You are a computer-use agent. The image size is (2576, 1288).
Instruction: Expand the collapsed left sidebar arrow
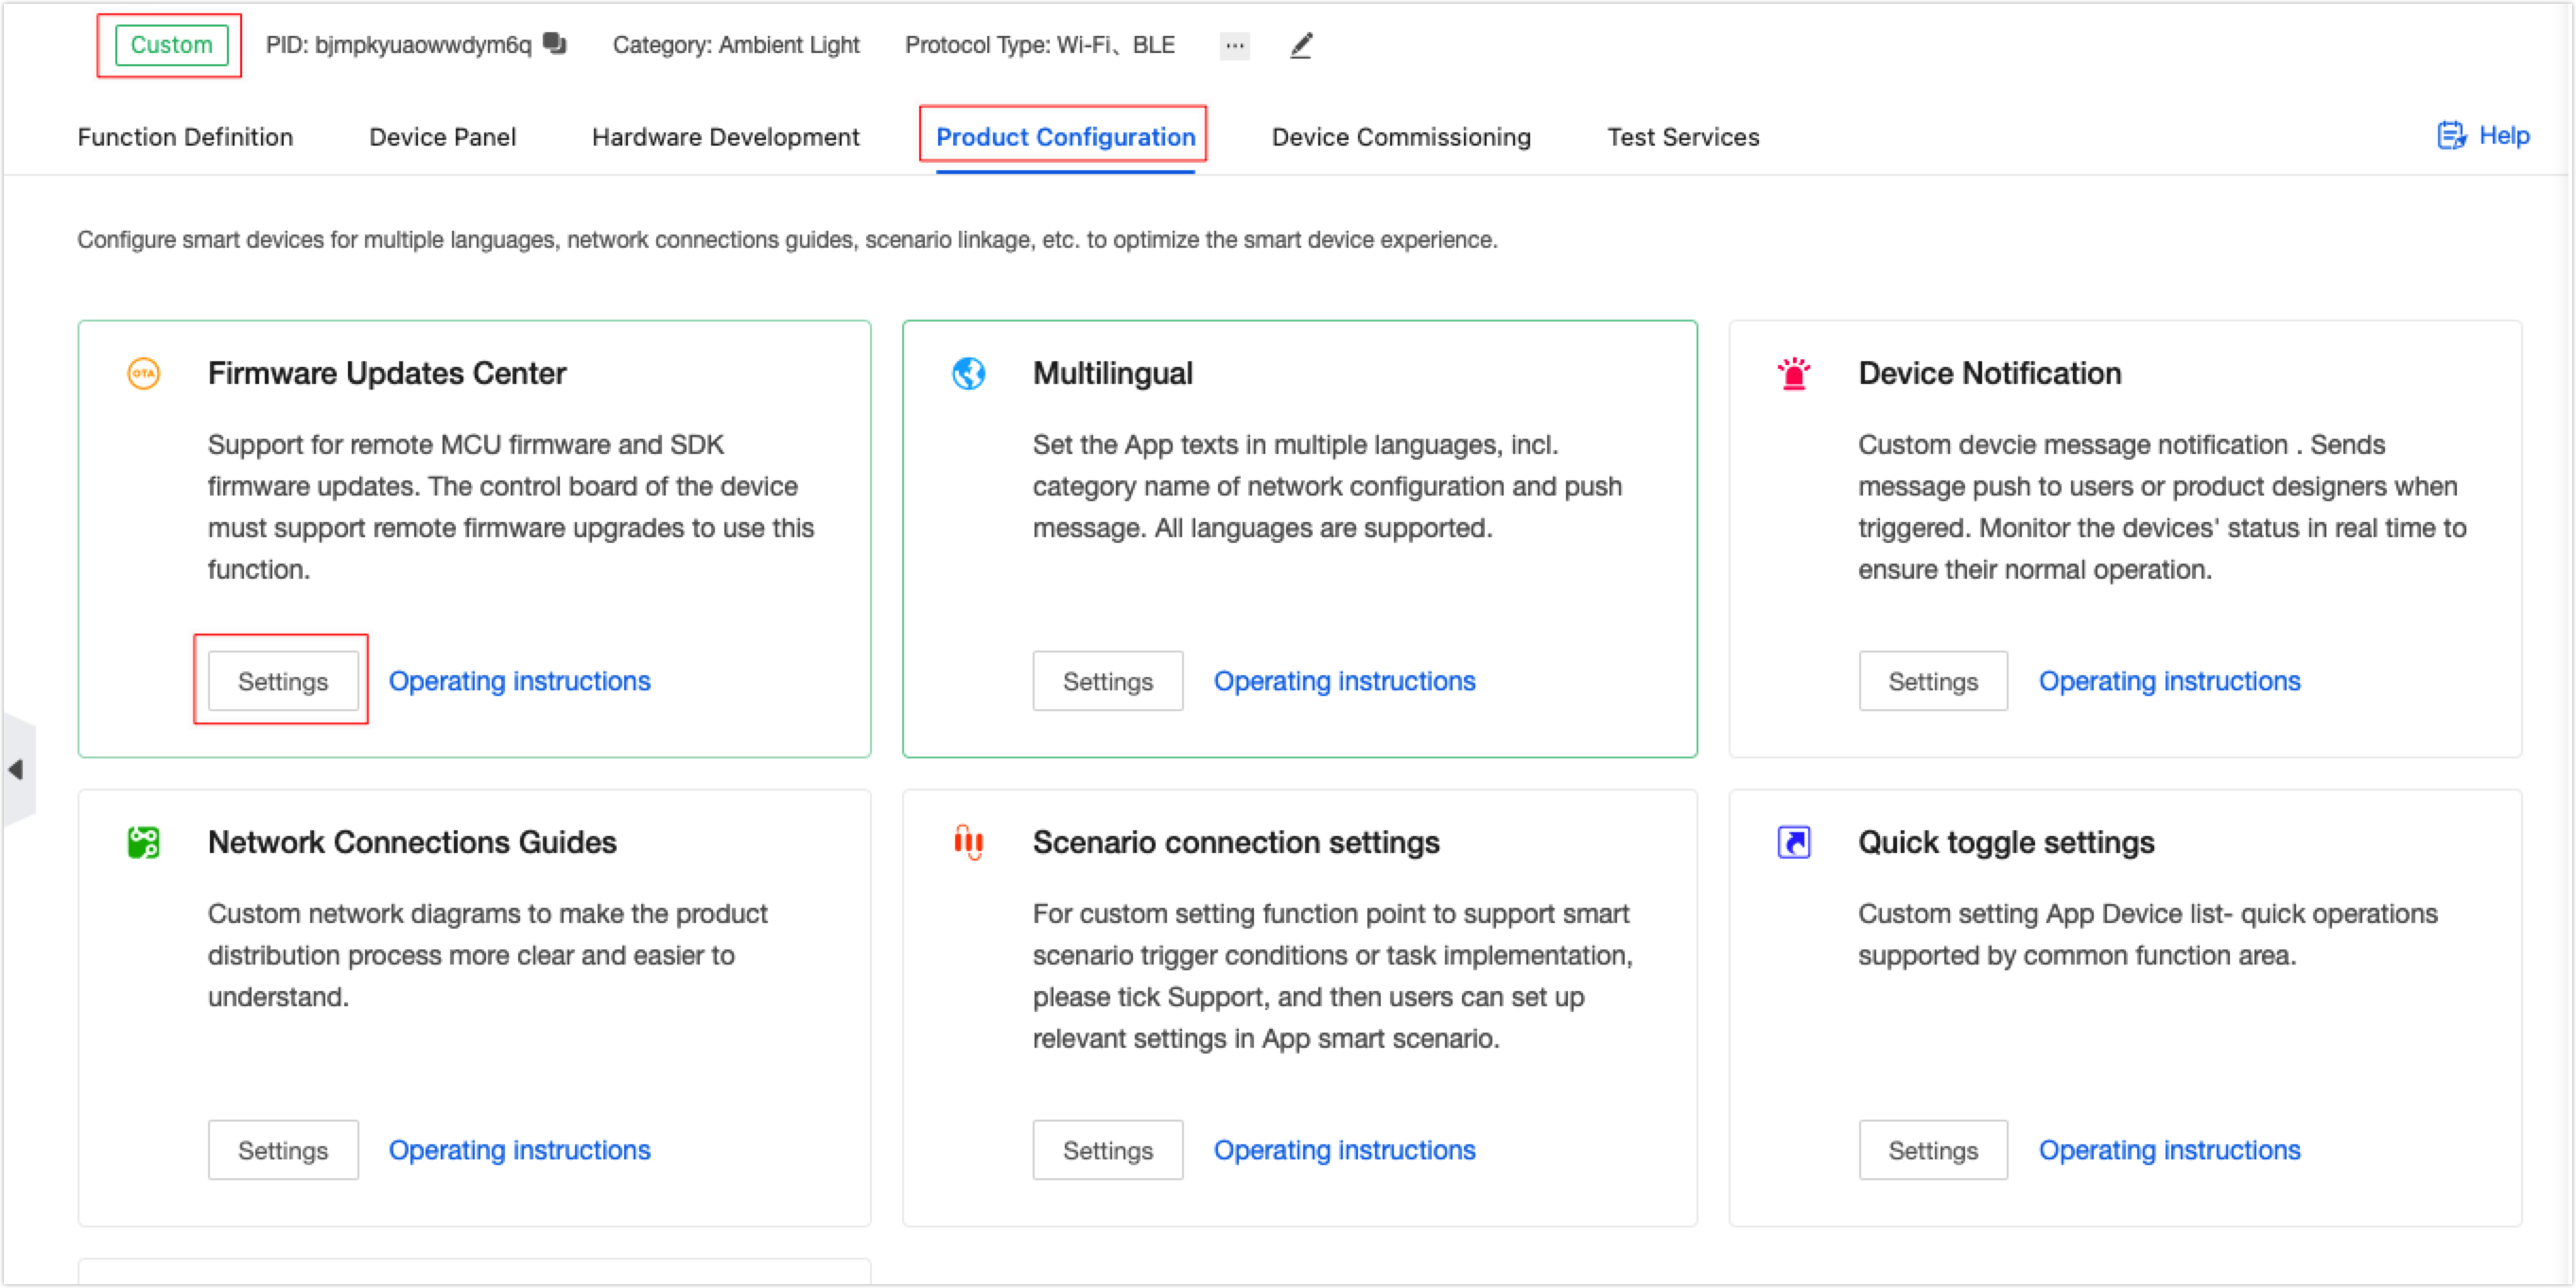coord(17,769)
